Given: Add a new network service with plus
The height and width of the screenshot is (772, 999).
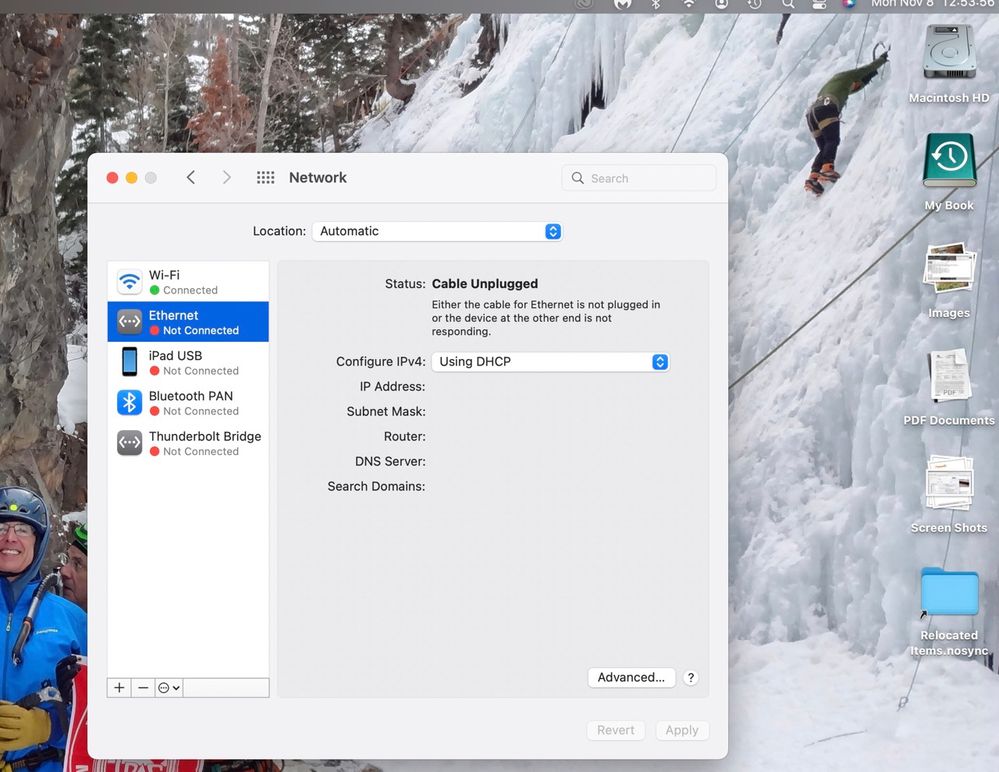Looking at the screenshot, I should coord(119,688).
